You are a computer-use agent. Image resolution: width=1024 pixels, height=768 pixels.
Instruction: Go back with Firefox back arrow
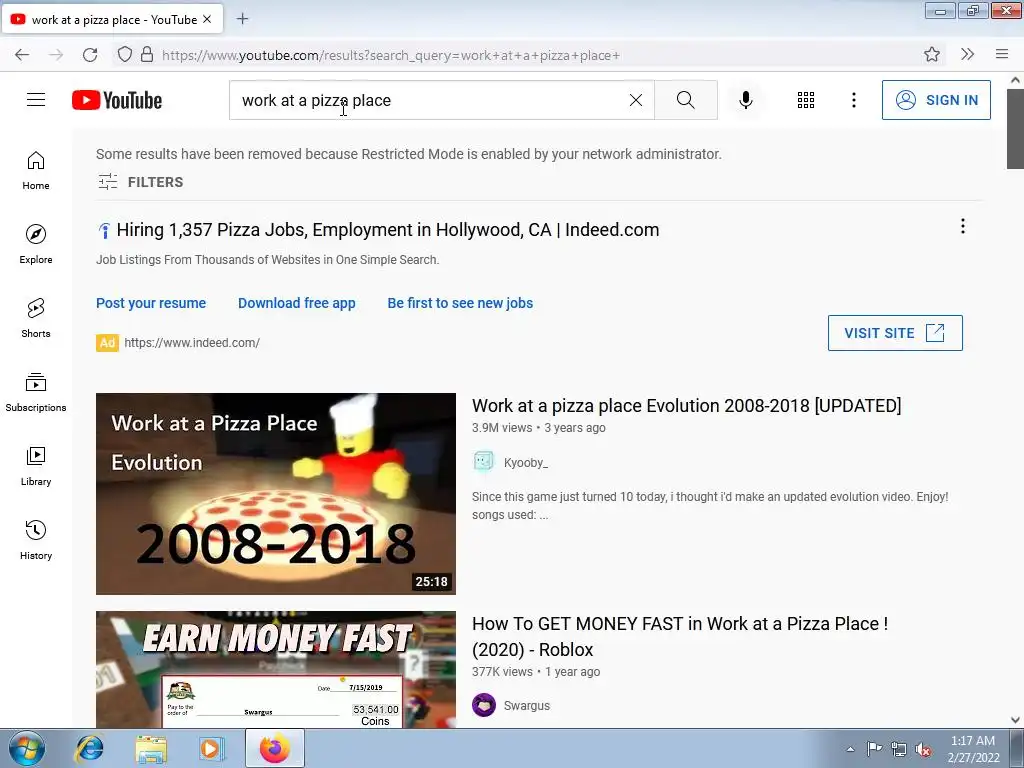[x=22, y=55]
